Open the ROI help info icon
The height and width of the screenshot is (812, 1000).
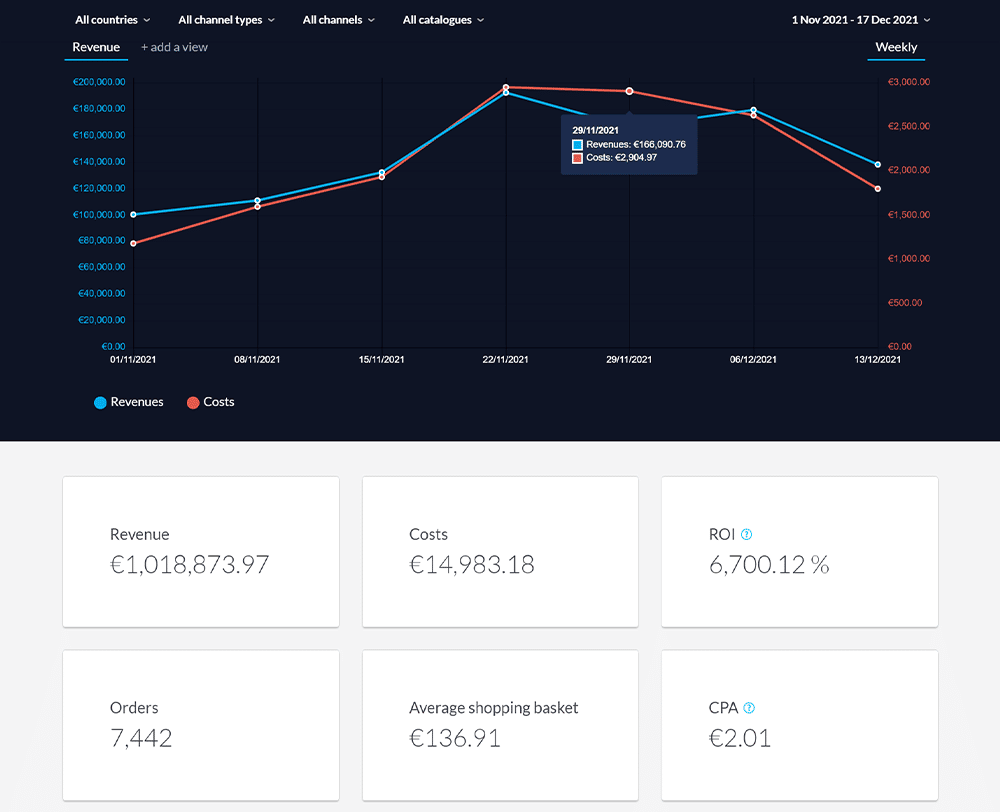(746, 535)
